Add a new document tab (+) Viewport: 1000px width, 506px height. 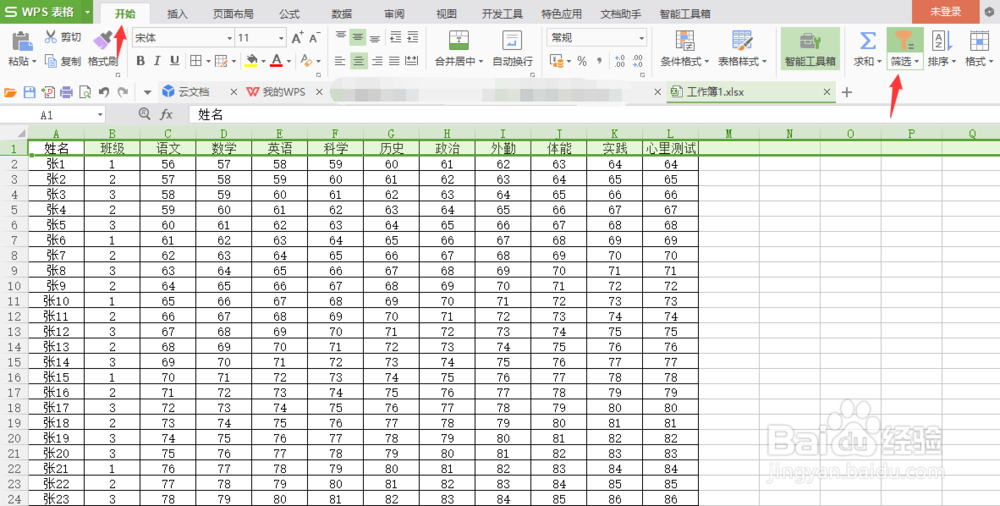(x=847, y=93)
